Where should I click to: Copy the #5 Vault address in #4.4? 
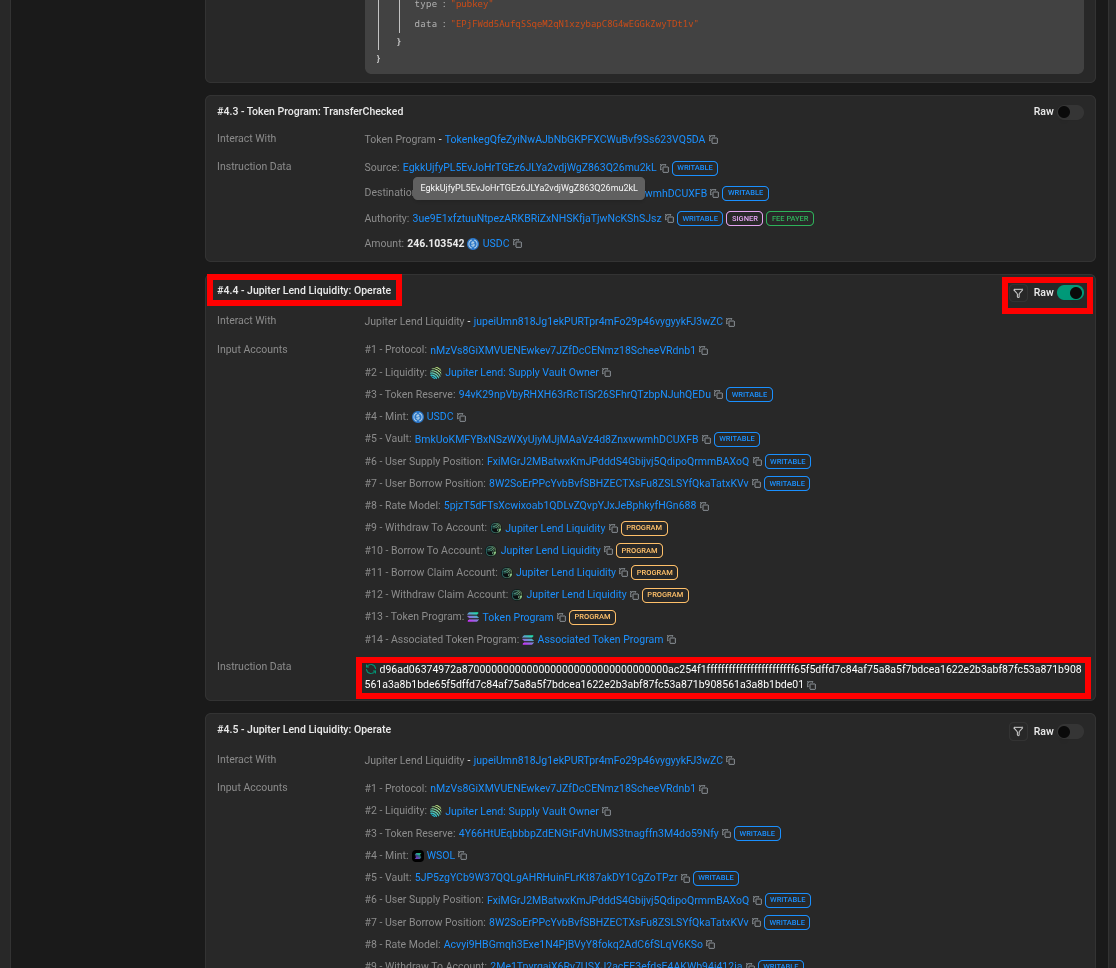click(706, 439)
